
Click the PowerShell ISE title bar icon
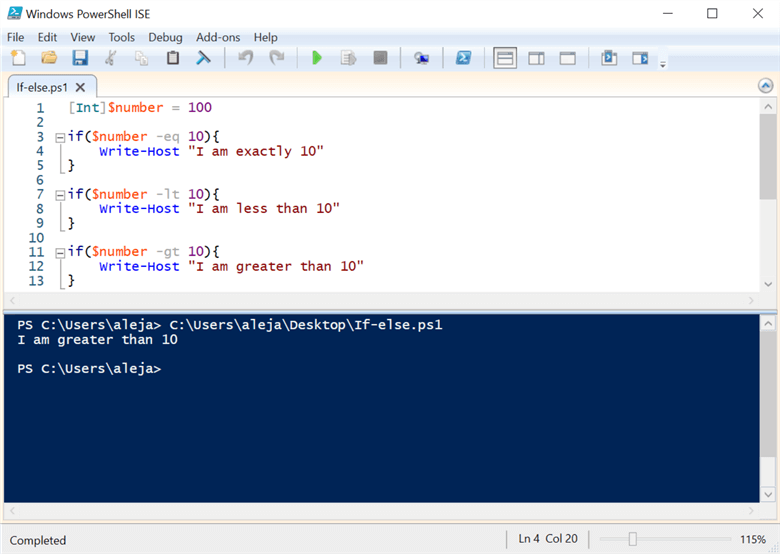pos(14,13)
